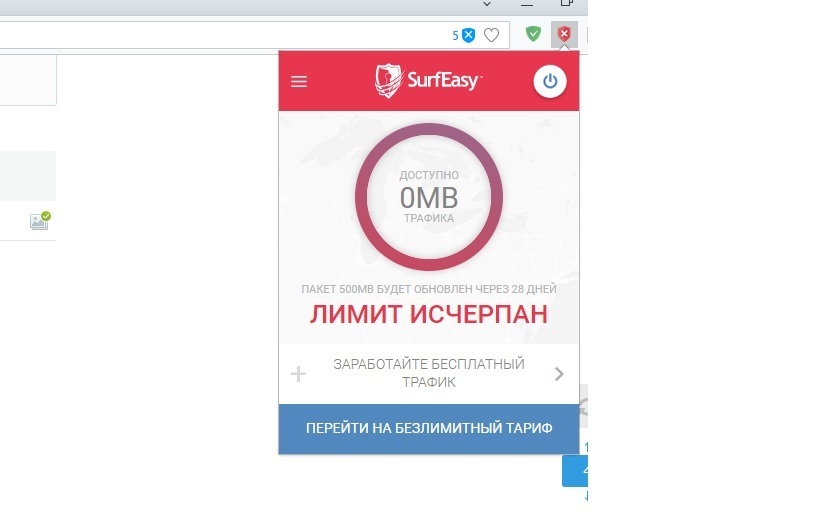Viewport: 819px width, 518px height.
Task: Open the image icon with green checkmark
Action: (40, 221)
